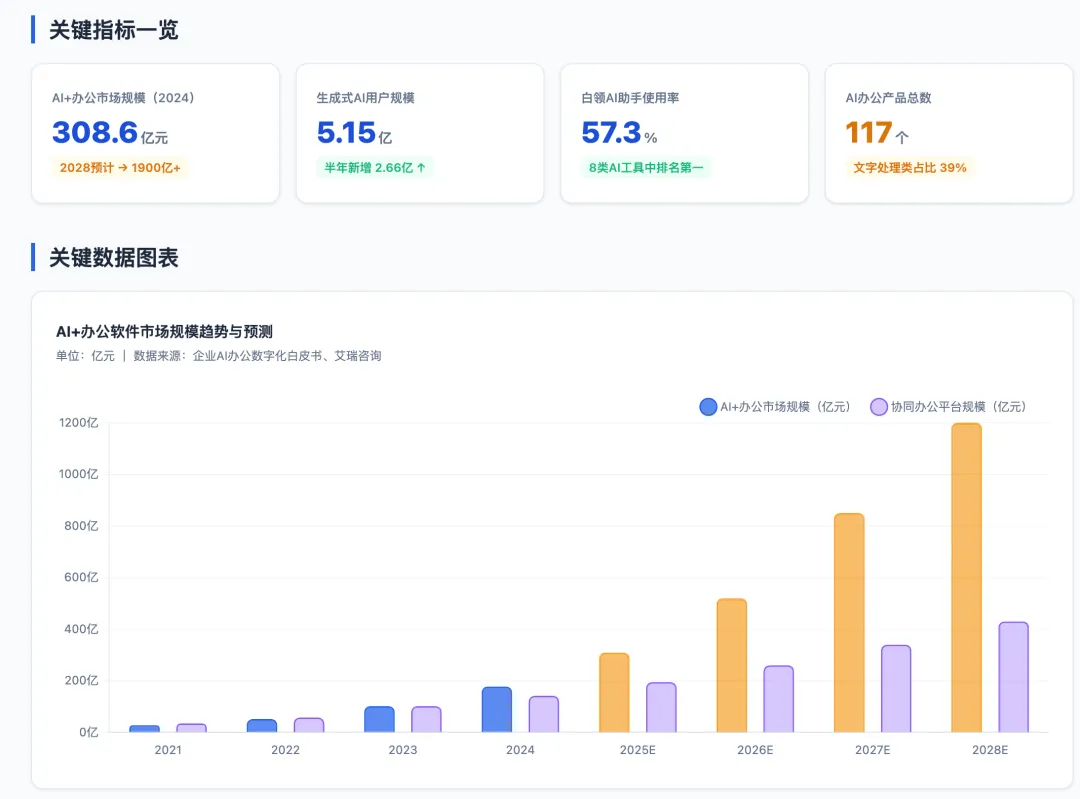Click the 关键数据图表 section heading

click(x=114, y=258)
